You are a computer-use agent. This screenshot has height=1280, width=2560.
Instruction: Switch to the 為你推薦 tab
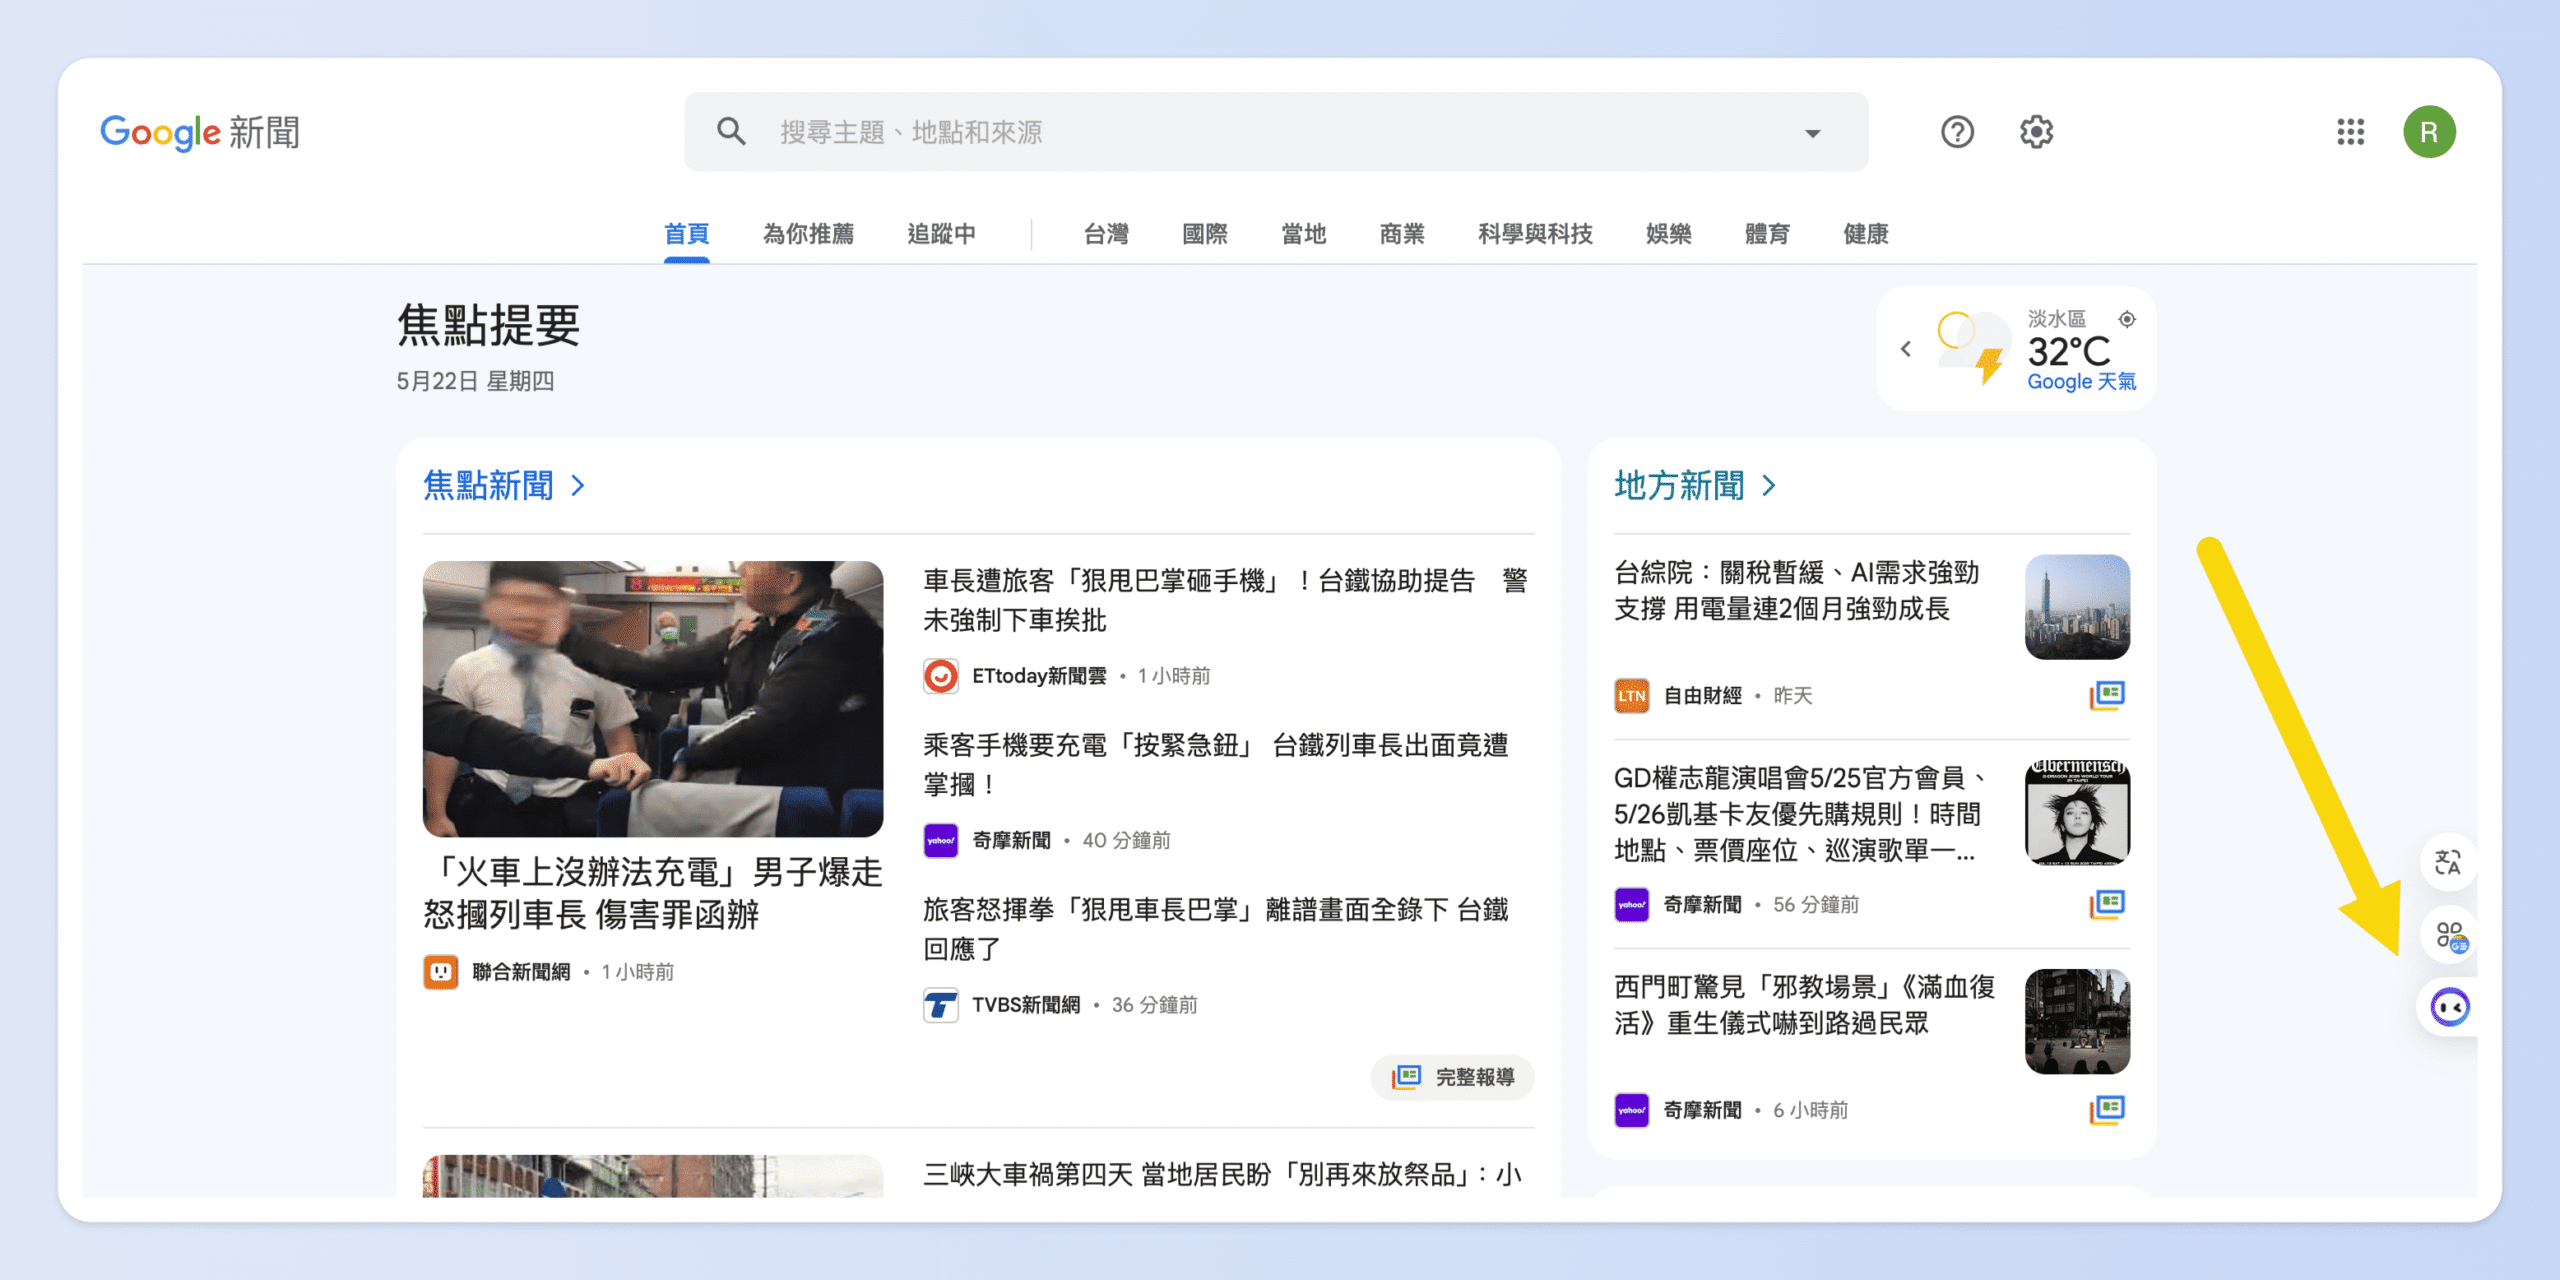[x=808, y=234]
